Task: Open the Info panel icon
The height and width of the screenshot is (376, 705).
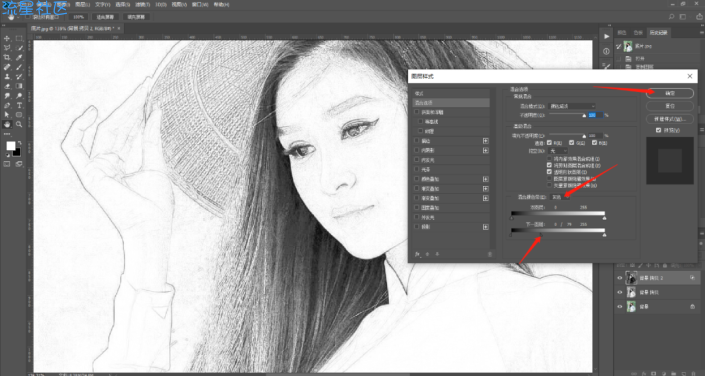Action: (x=607, y=51)
